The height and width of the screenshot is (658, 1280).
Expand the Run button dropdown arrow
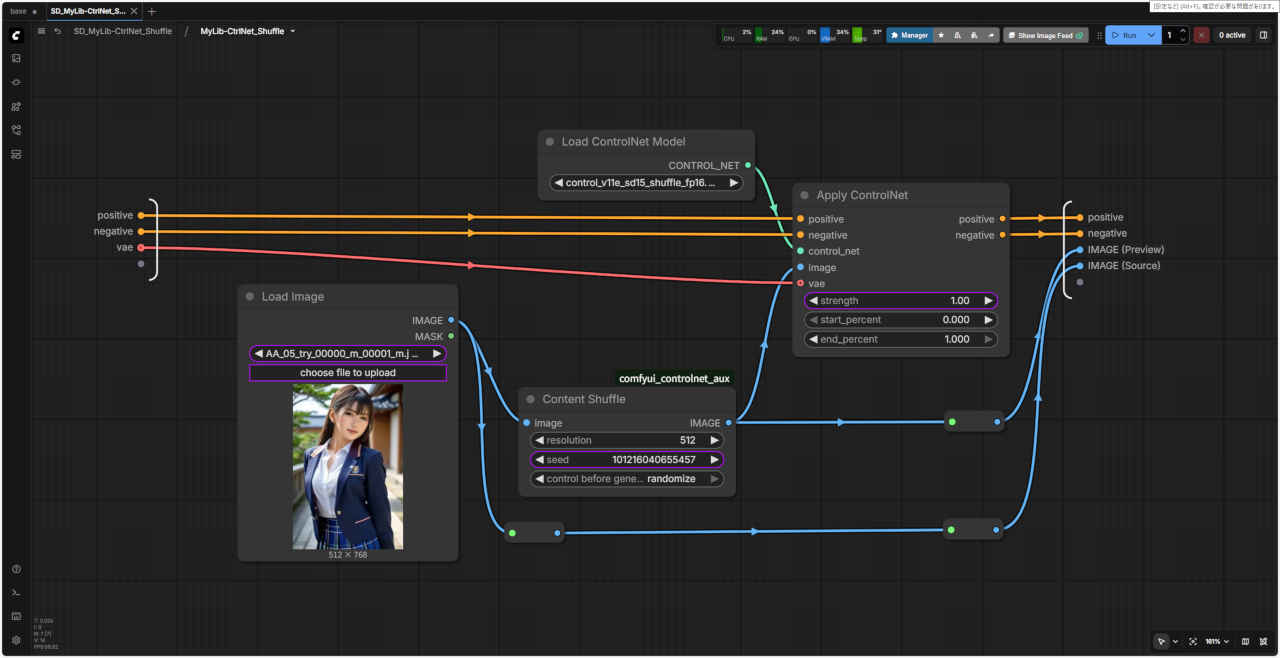(x=1152, y=35)
